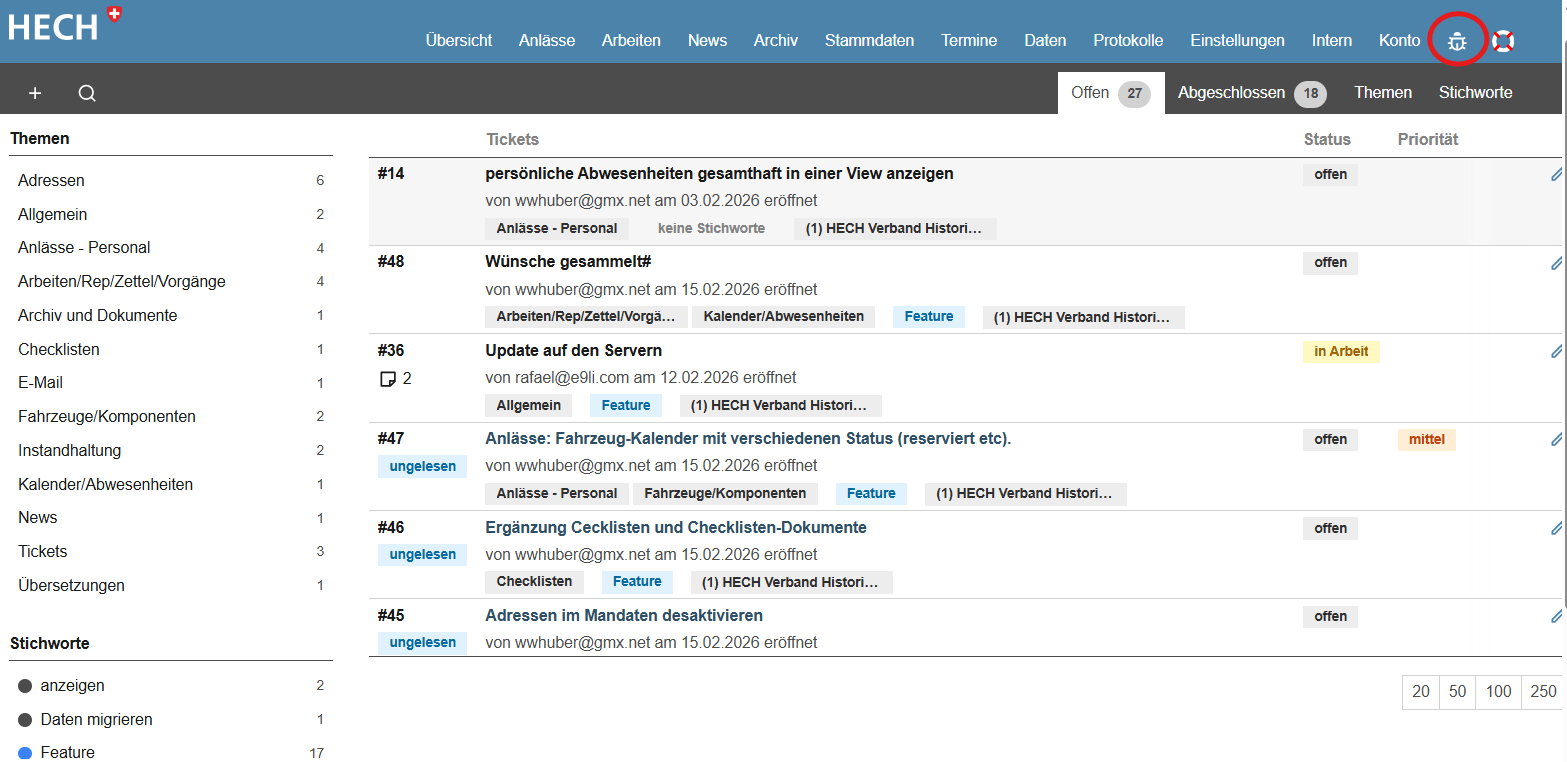Click the plus icon to add a ticket
Viewport: 1567px width, 762px height.
coord(35,93)
